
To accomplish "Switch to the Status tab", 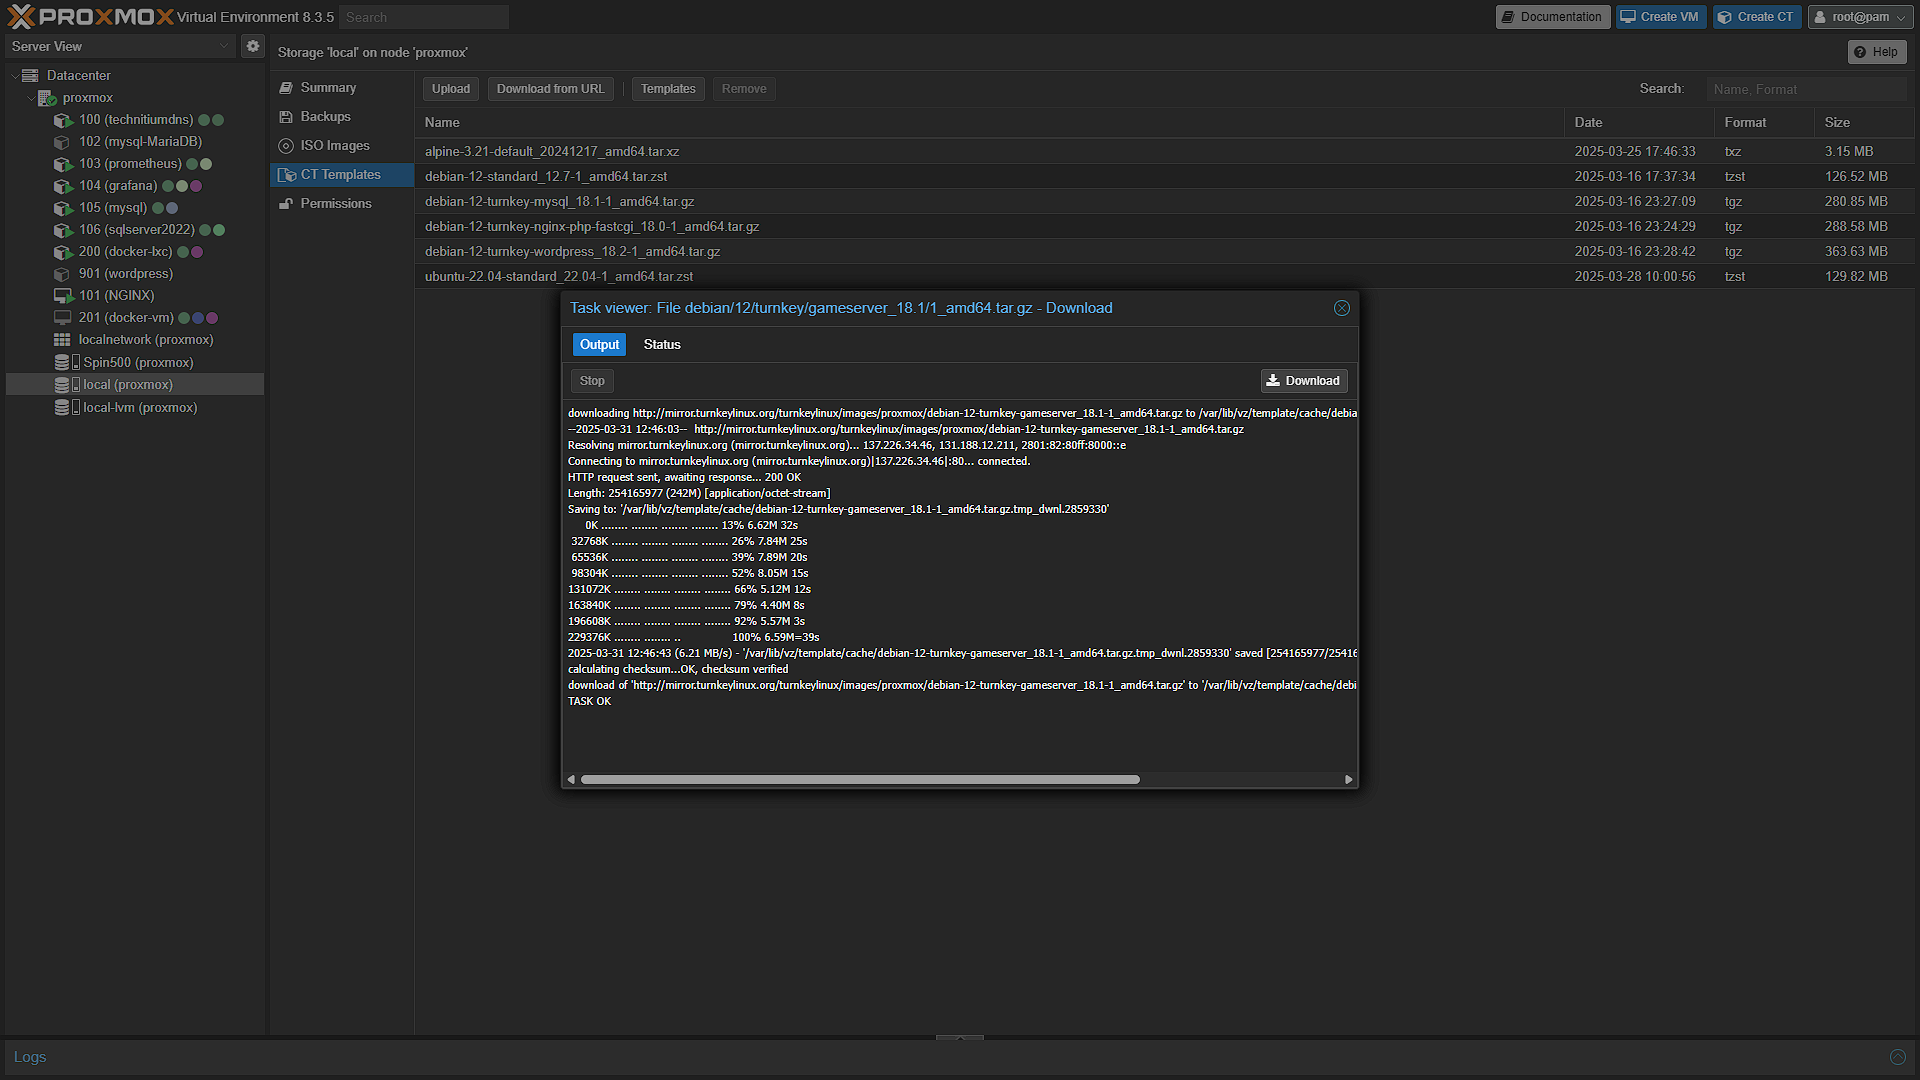I will coord(662,344).
